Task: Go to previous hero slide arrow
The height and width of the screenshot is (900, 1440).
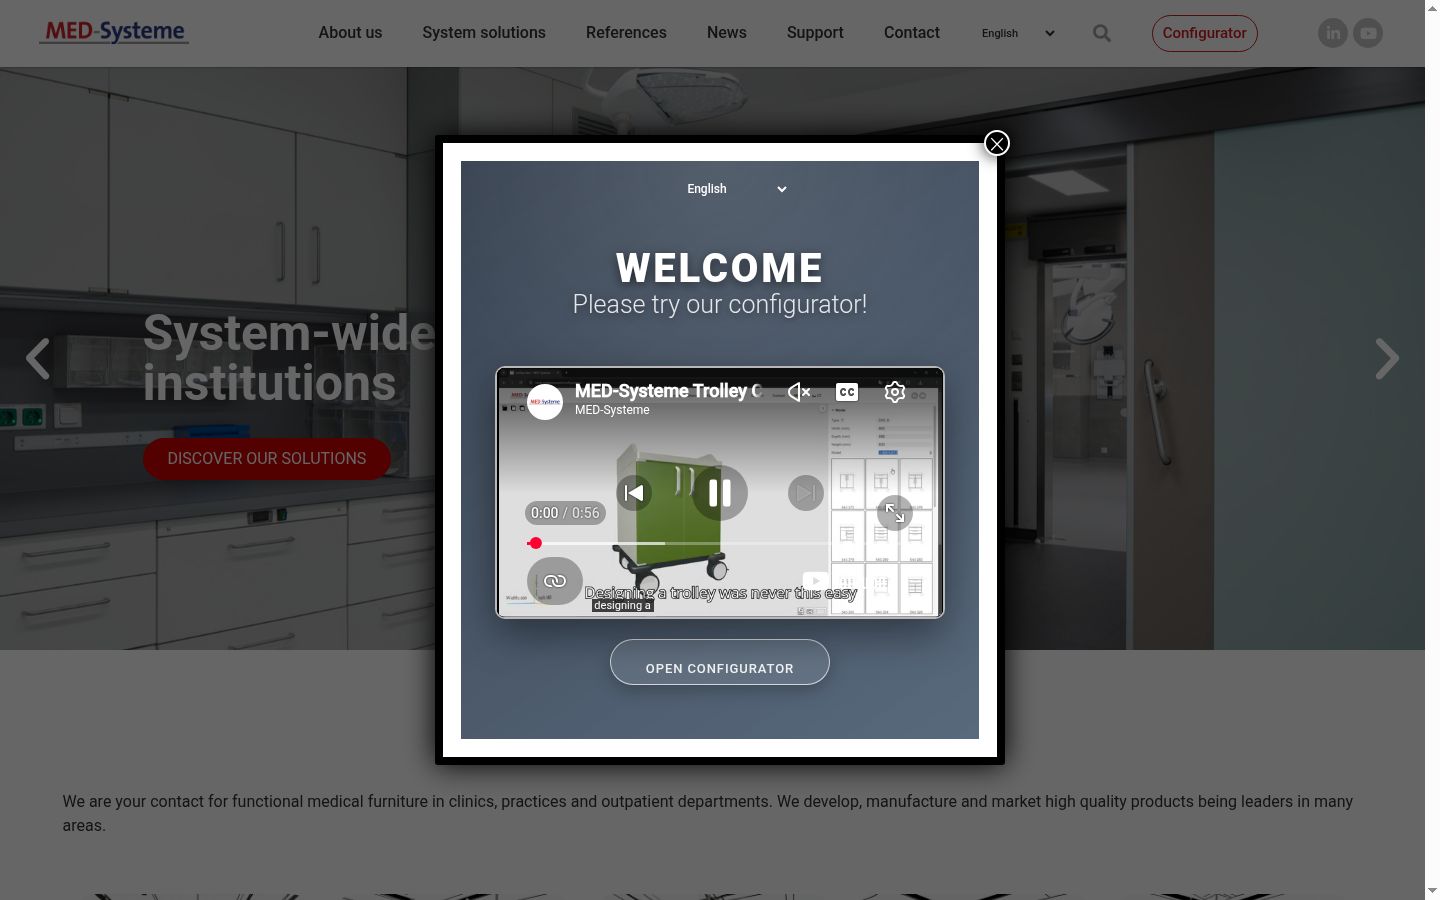Action: point(38,358)
